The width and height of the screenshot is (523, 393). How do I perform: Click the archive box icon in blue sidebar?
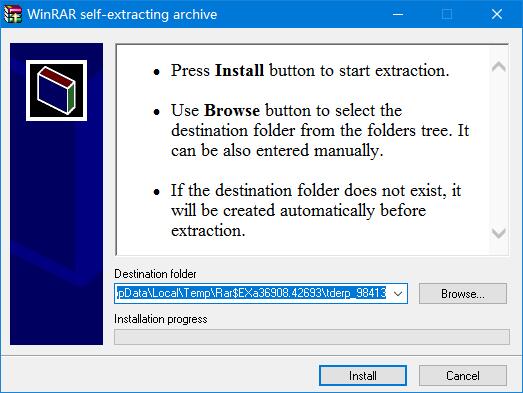click(x=56, y=90)
